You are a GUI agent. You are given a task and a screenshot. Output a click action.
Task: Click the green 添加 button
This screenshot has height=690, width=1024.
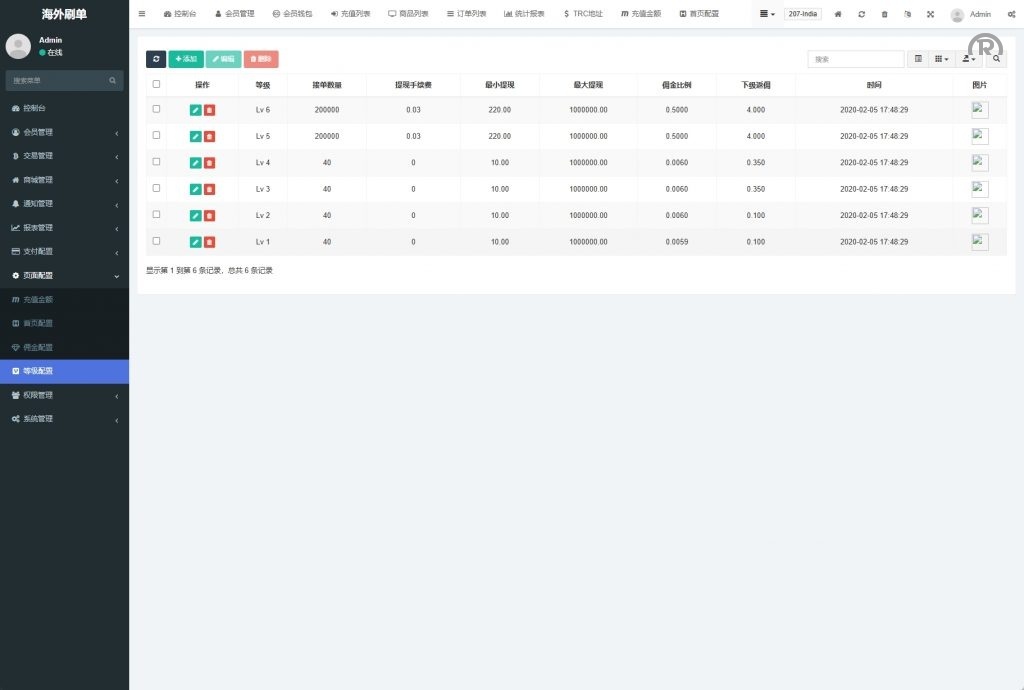click(x=186, y=59)
